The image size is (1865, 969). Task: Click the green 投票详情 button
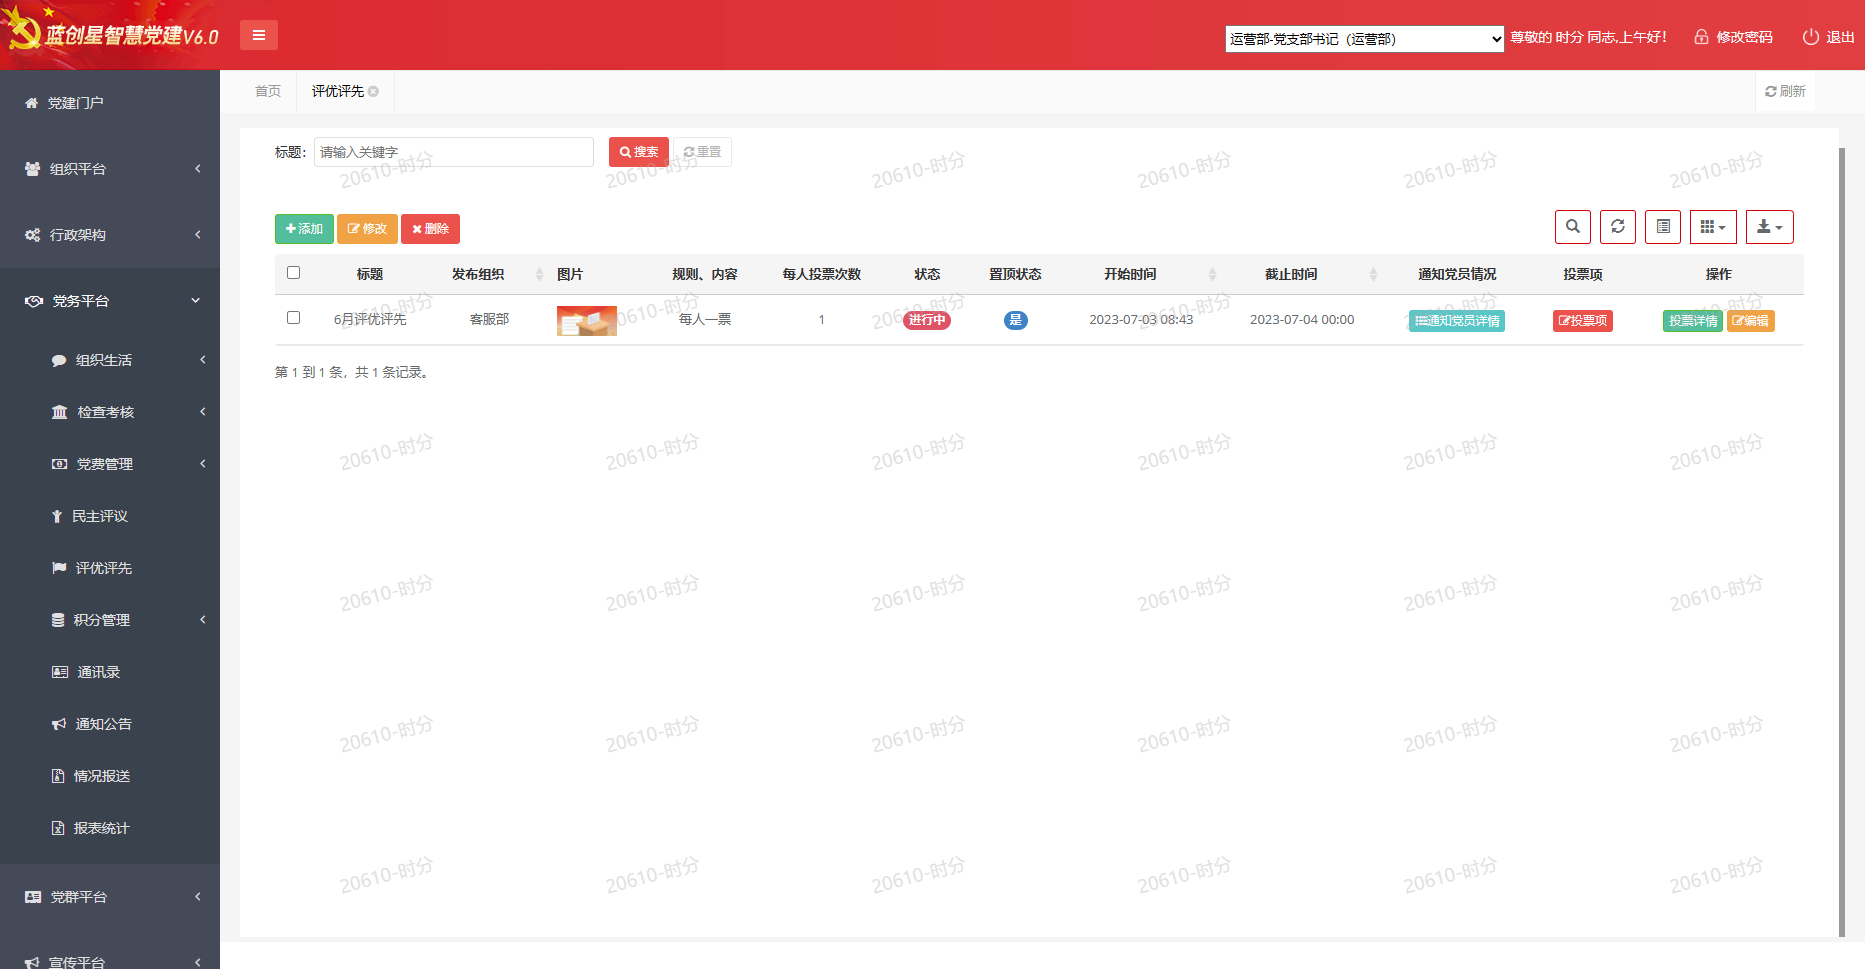1693,321
